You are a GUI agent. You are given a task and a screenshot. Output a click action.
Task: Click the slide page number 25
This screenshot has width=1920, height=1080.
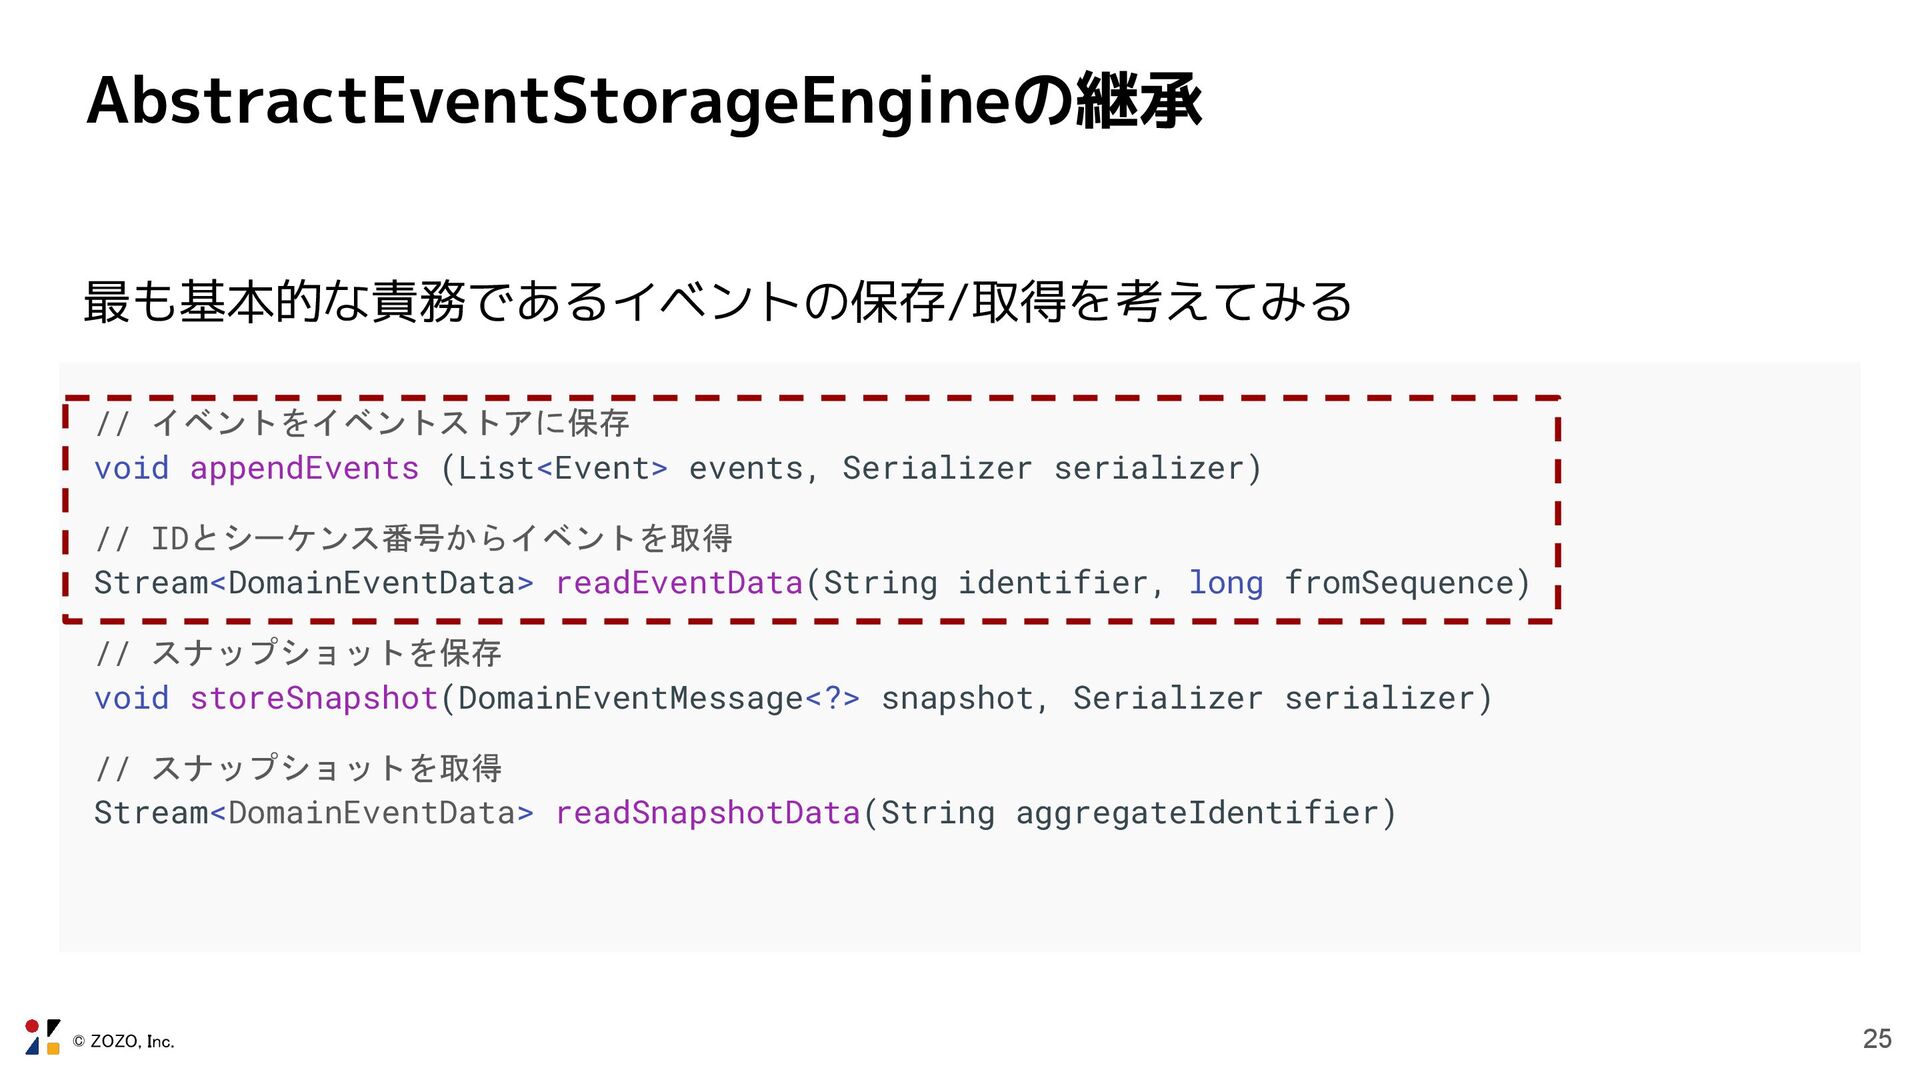point(1877,1039)
